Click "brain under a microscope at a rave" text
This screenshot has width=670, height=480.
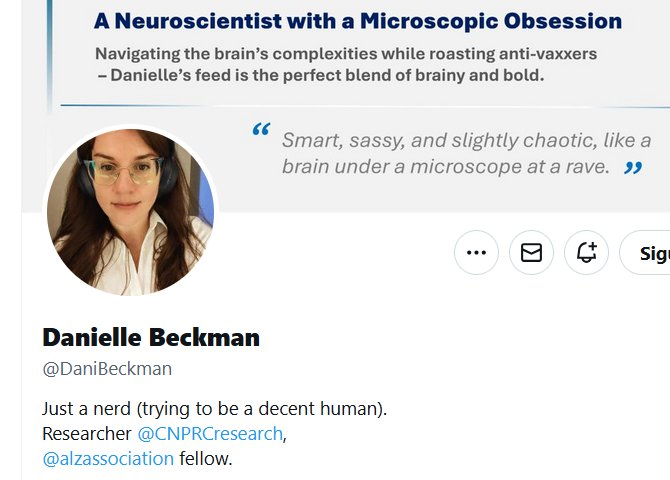pos(445,166)
